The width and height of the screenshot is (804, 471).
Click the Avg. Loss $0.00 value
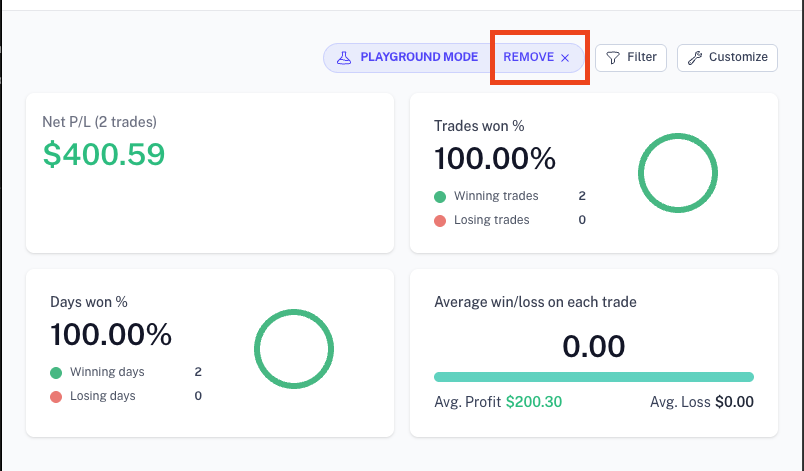click(x=734, y=402)
